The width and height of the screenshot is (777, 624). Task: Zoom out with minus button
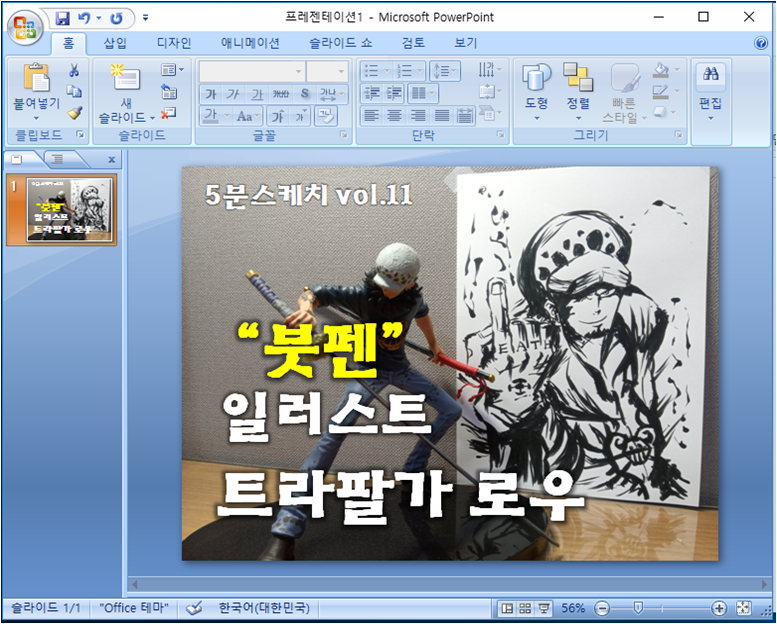point(602,608)
